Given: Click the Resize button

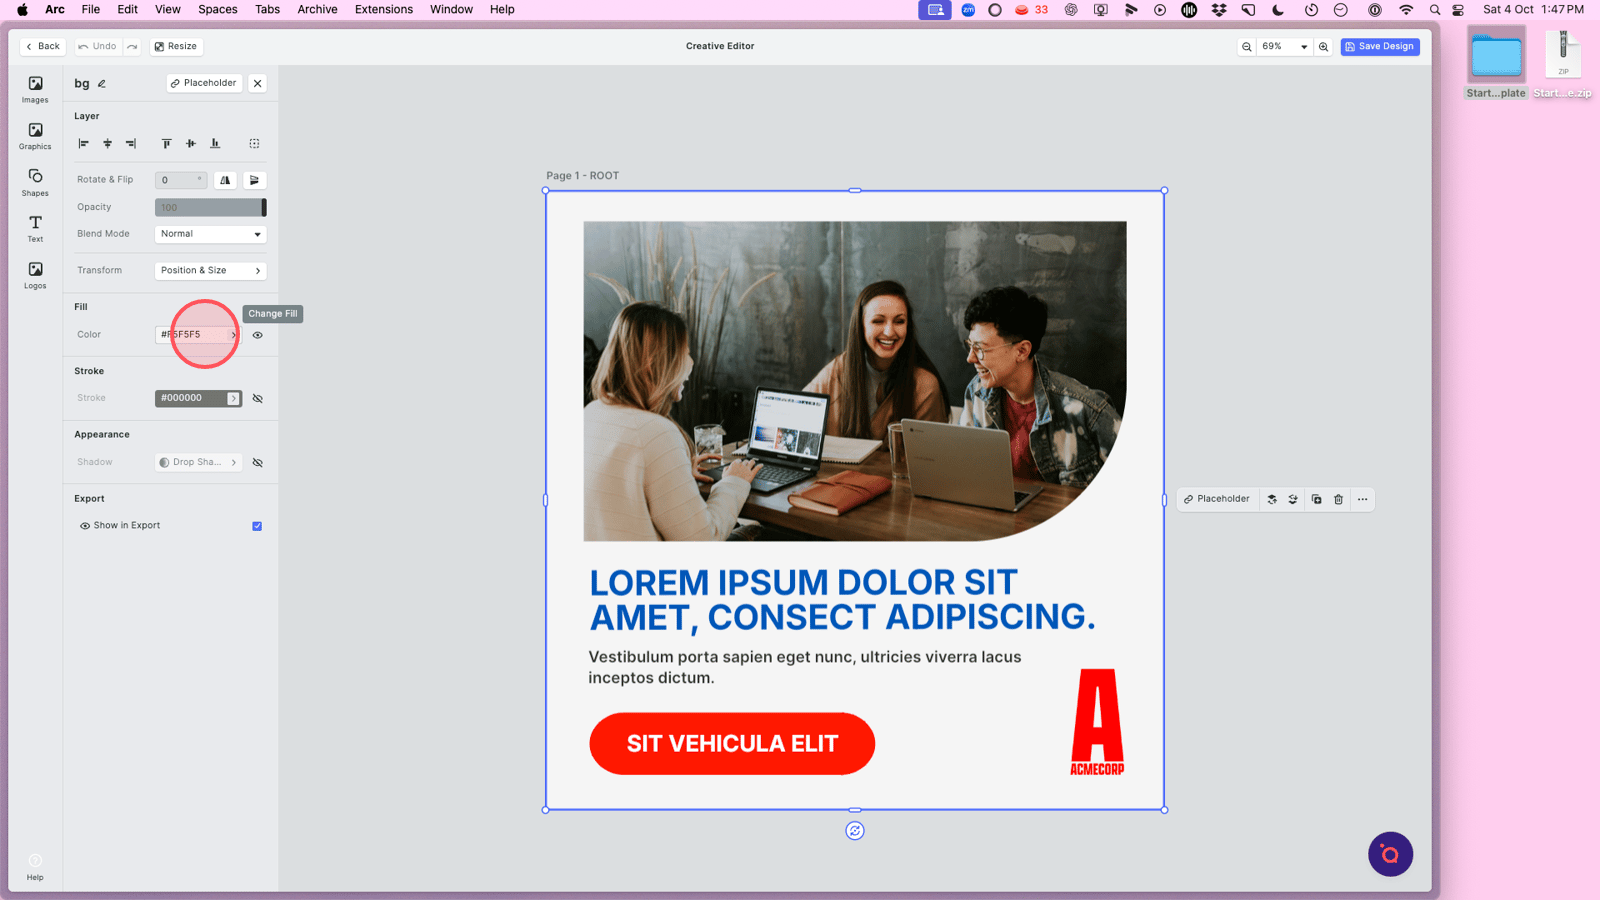Looking at the screenshot, I should coord(176,47).
